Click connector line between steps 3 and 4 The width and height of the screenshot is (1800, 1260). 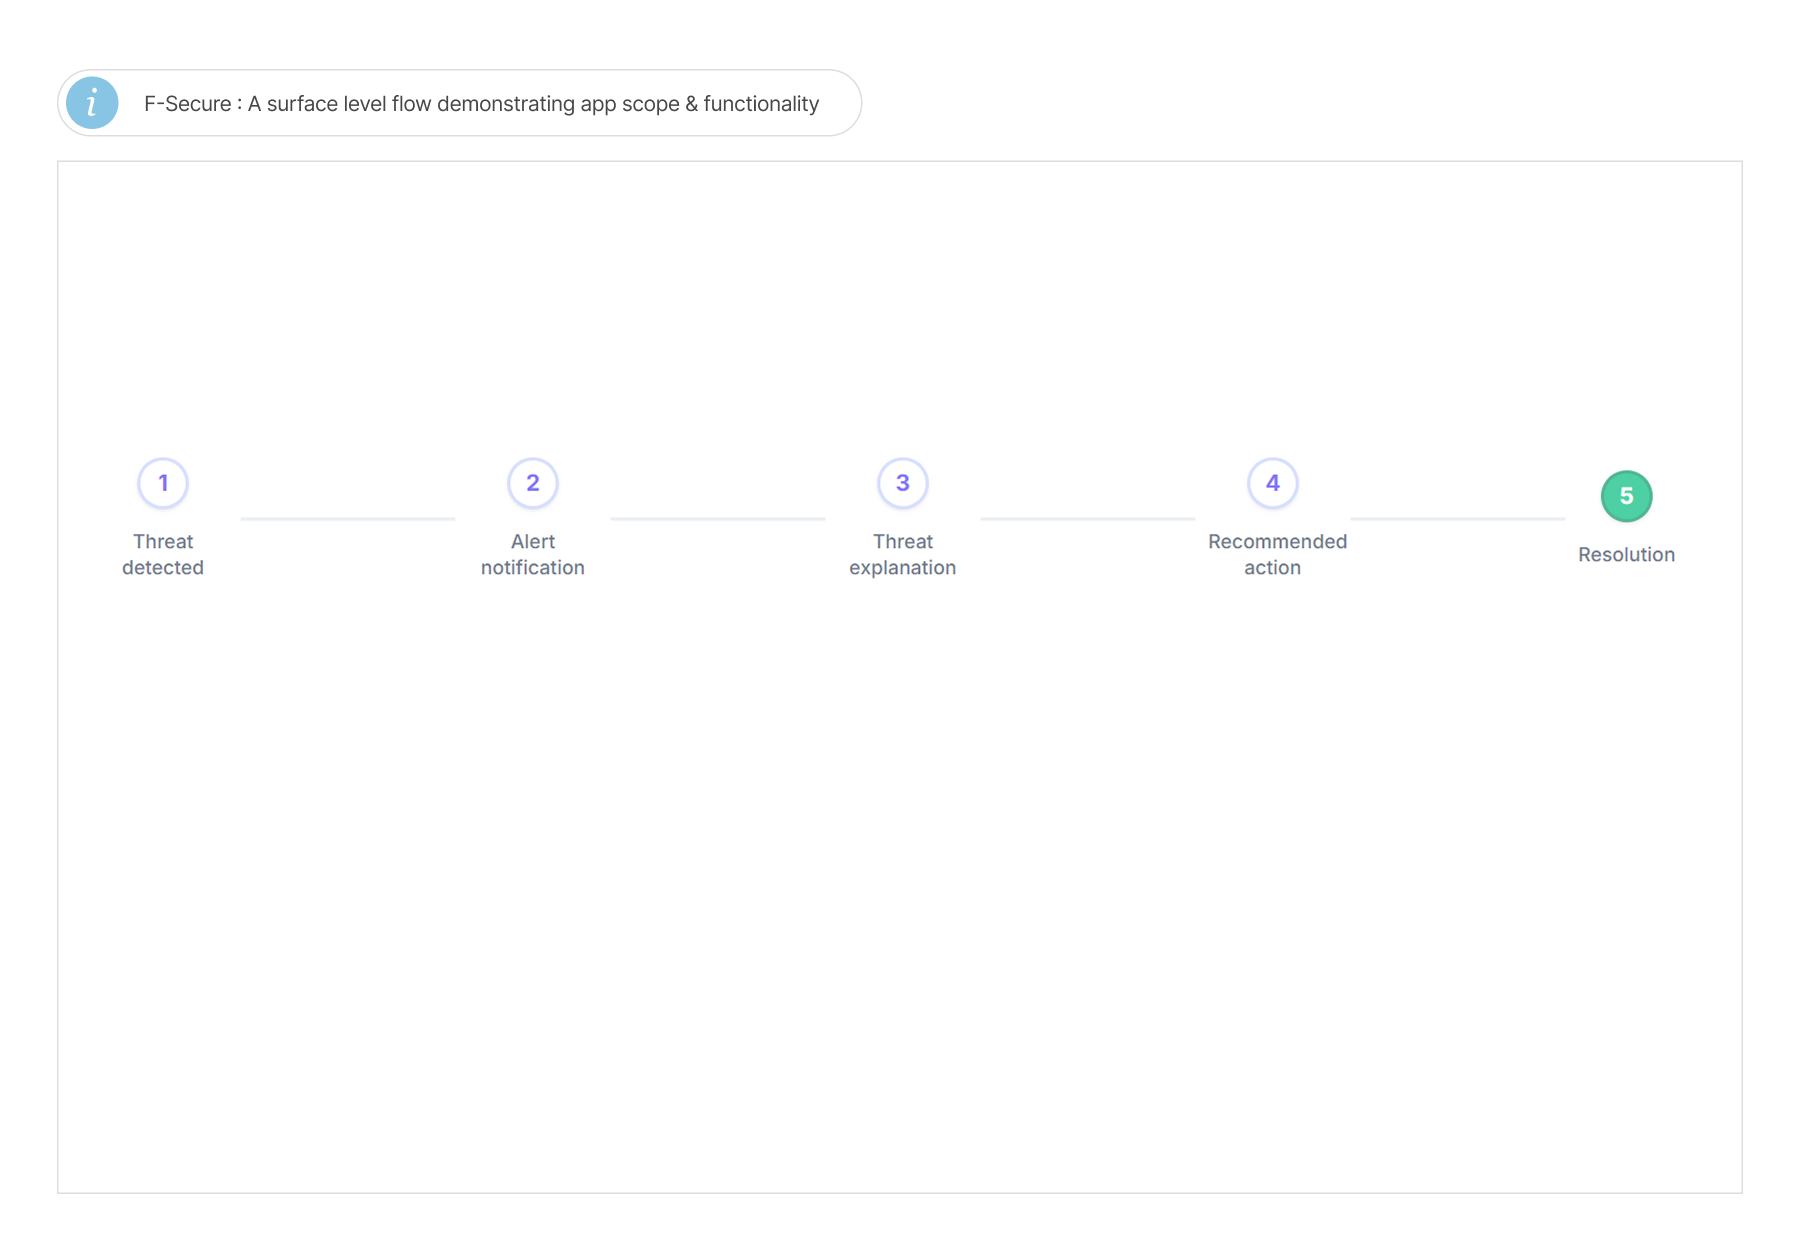pos(1088,519)
